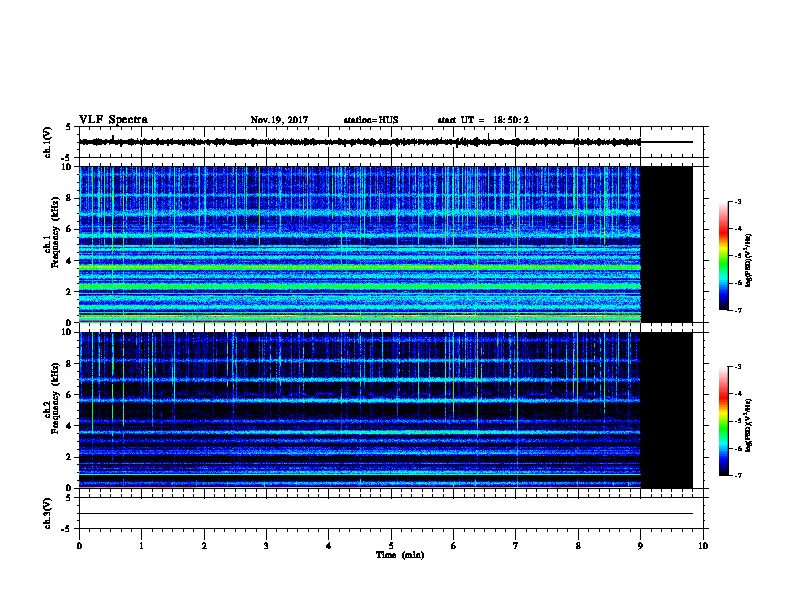The width and height of the screenshot is (792, 612).
Task: Click the black no-data region in ch.2 spectrogram
Action: 667,410
